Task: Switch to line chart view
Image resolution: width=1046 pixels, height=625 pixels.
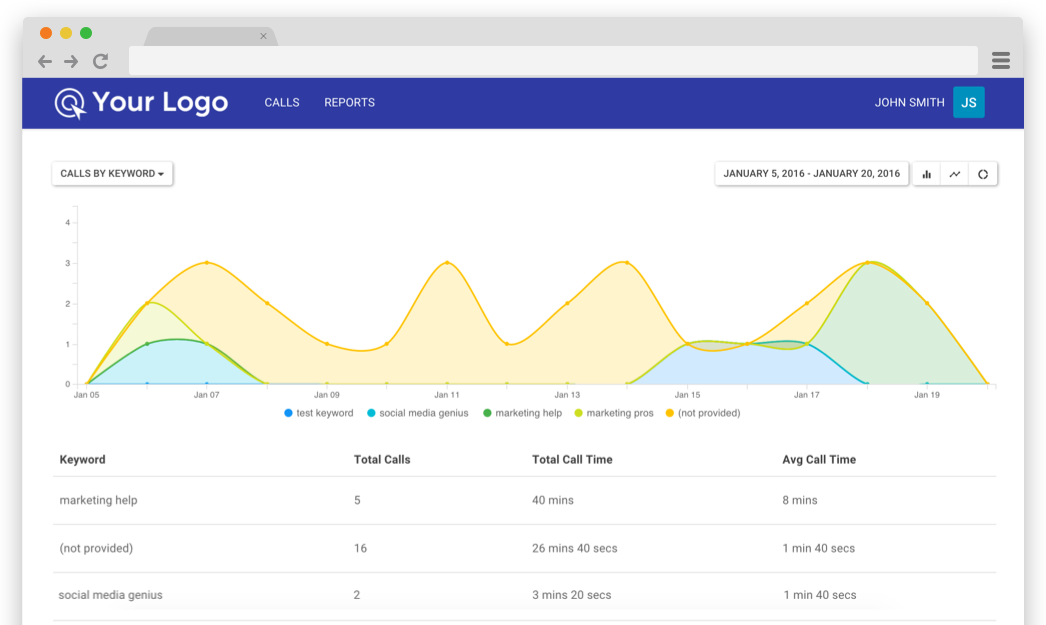Action: [x=955, y=174]
